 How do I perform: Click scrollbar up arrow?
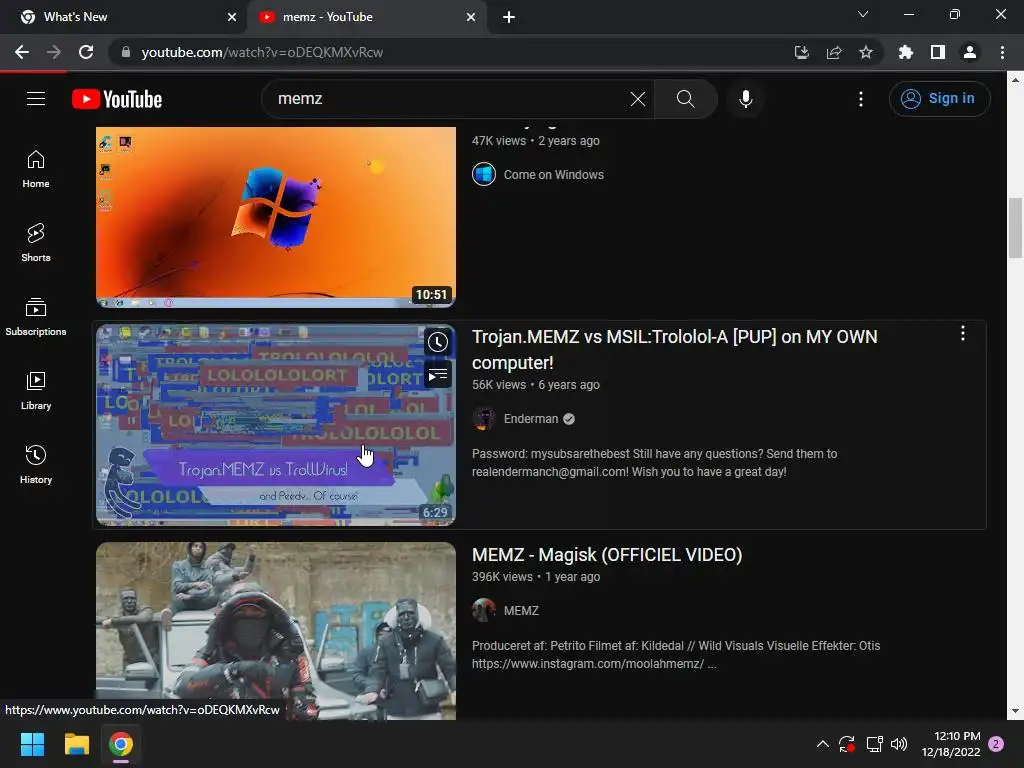click(x=1015, y=80)
